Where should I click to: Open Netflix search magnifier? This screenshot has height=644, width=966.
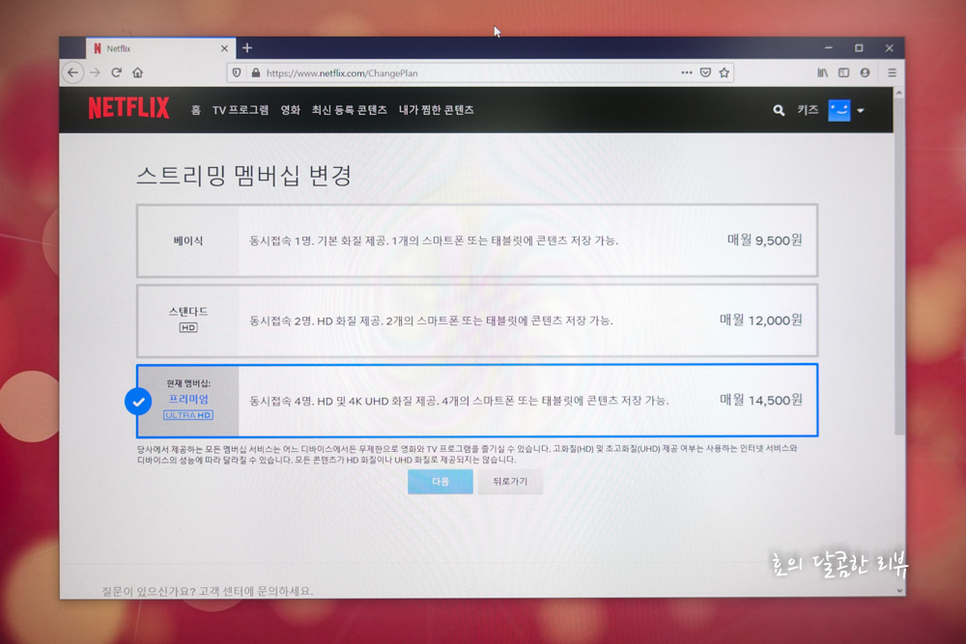(779, 110)
